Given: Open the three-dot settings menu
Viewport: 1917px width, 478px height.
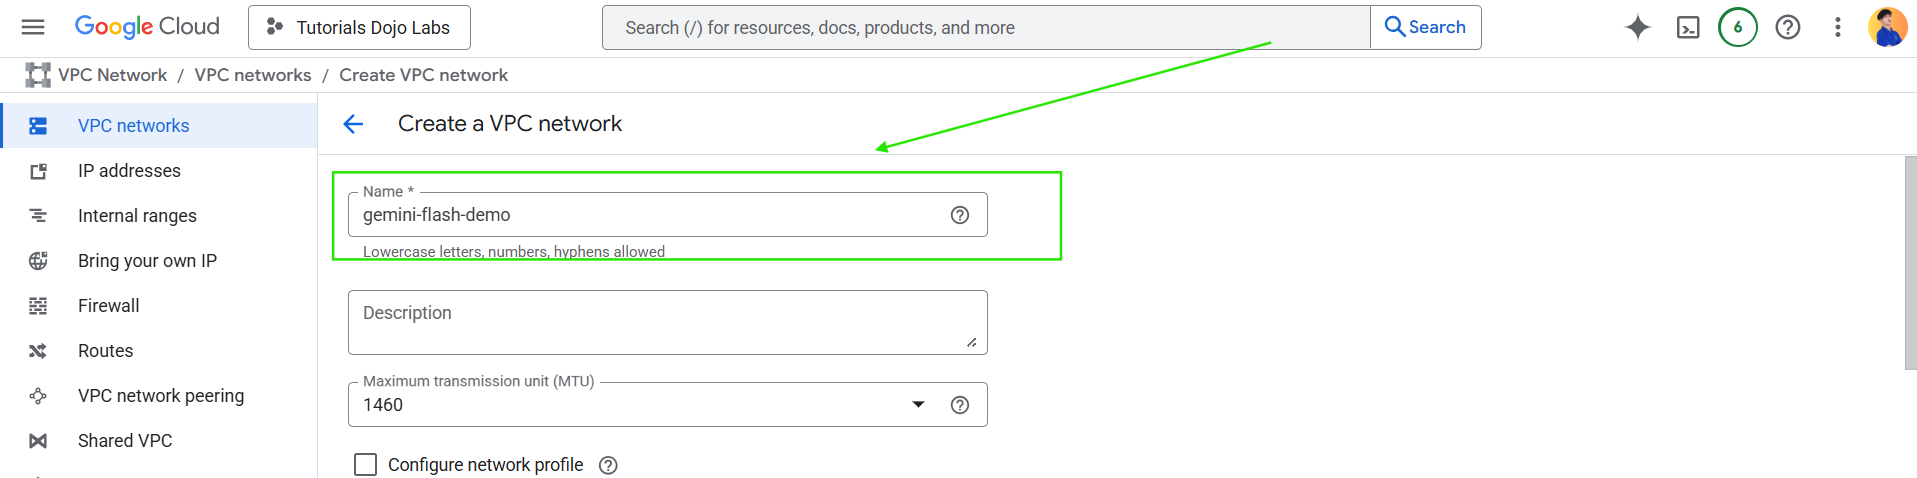Looking at the screenshot, I should [1837, 27].
